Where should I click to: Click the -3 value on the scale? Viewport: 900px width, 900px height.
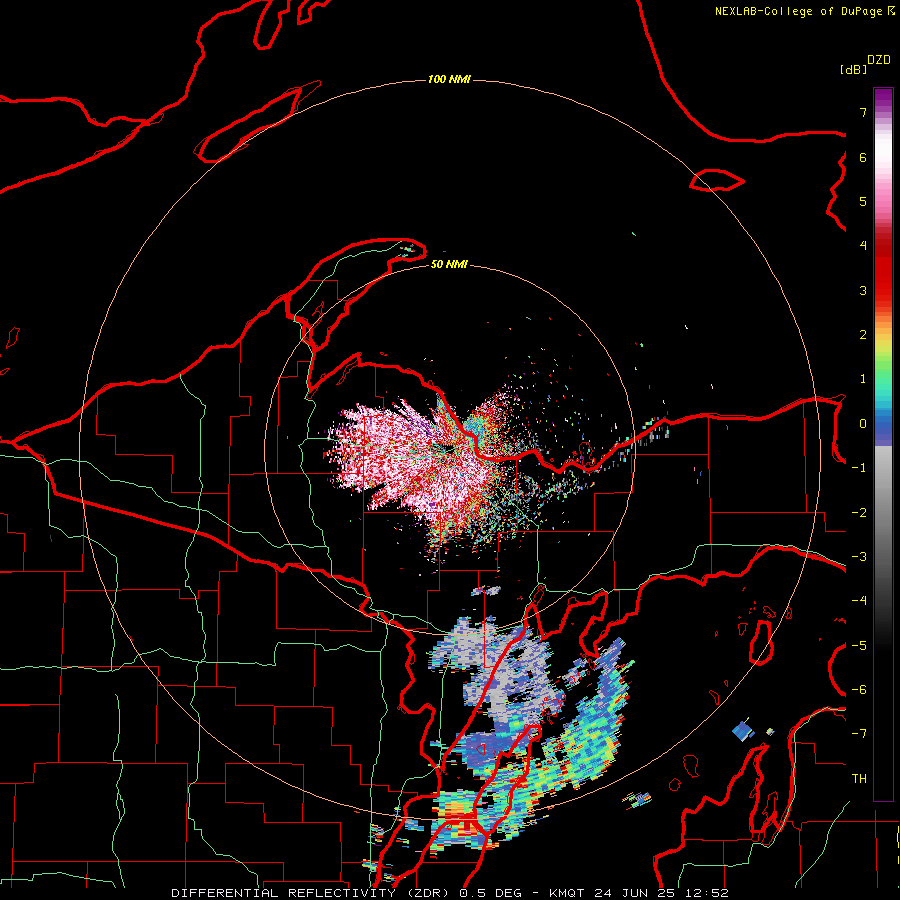[x=859, y=557]
